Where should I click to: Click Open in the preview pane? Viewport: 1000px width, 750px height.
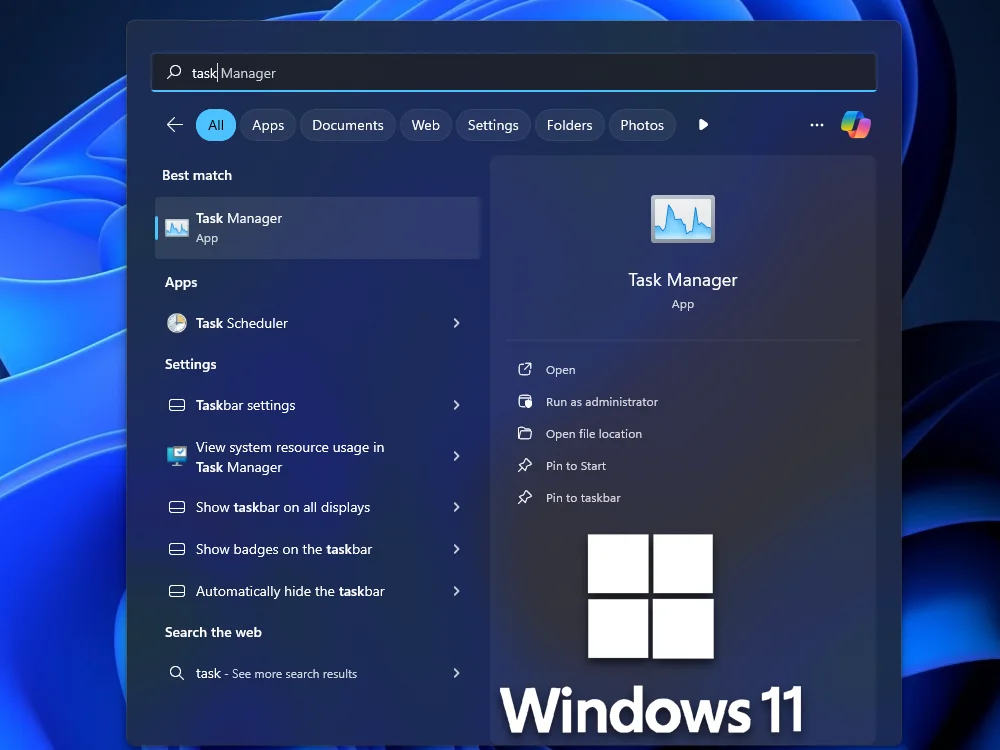coord(561,370)
